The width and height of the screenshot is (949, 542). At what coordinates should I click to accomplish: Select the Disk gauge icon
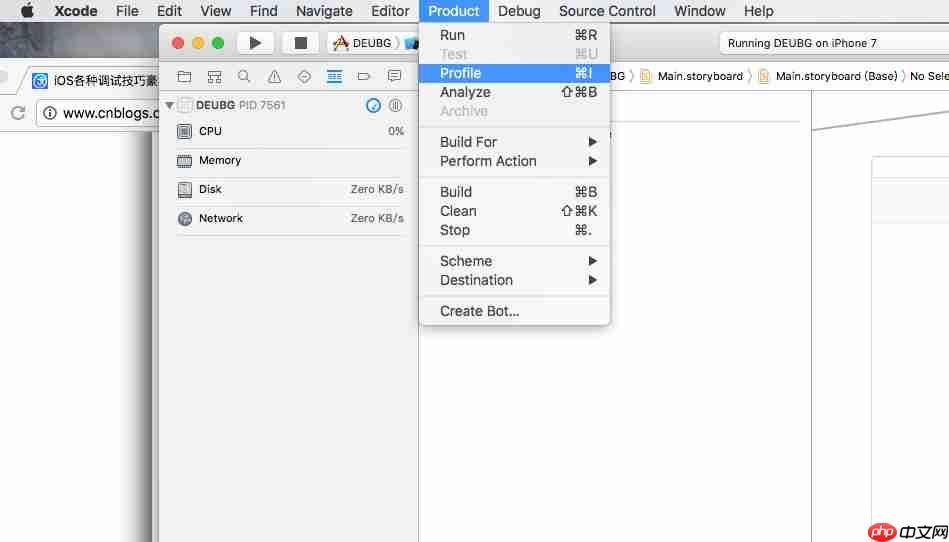[185, 189]
